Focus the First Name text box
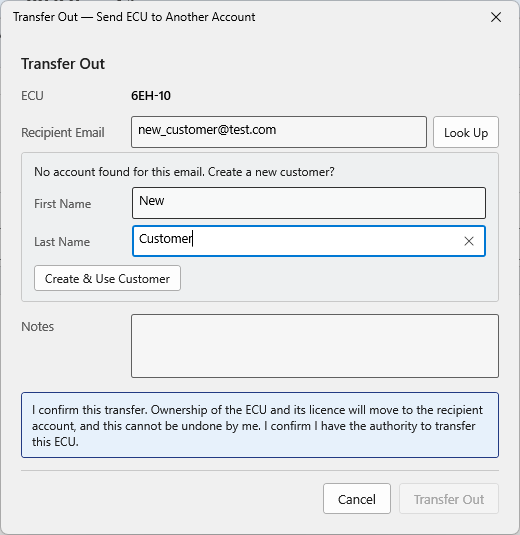This screenshot has width=520, height=535. pos(309,203)
